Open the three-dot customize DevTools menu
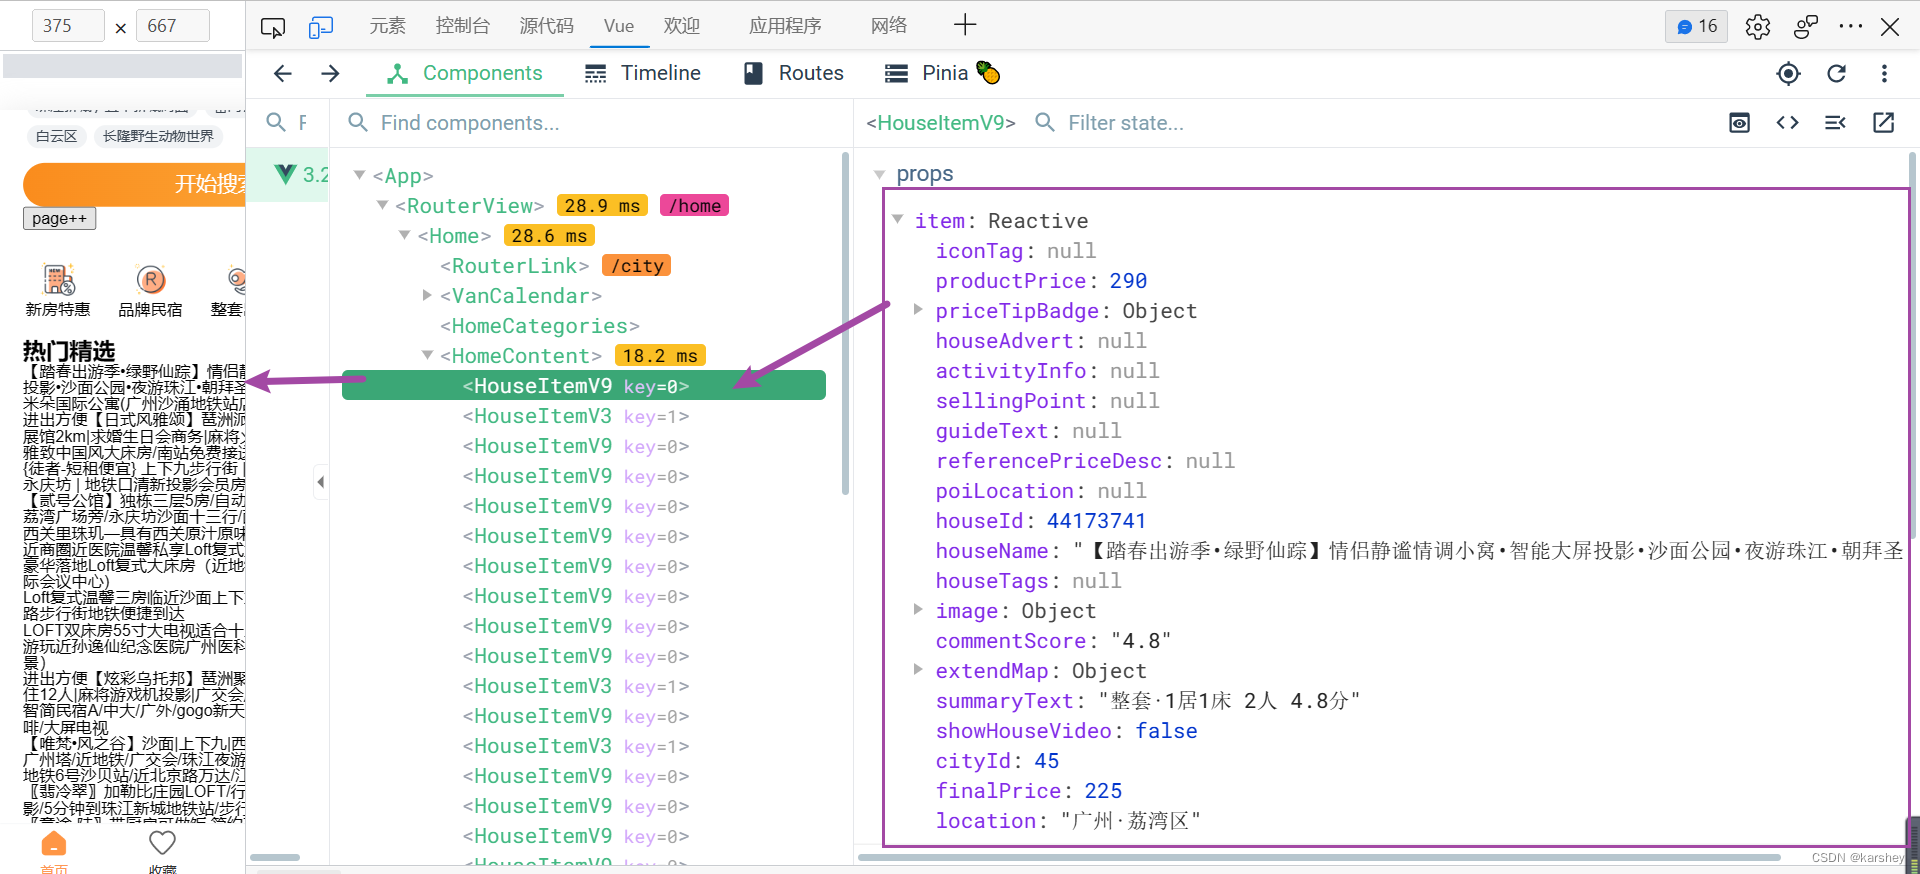The width and height of the screenshot is (1920, 874). click(x=1851, y=27)
